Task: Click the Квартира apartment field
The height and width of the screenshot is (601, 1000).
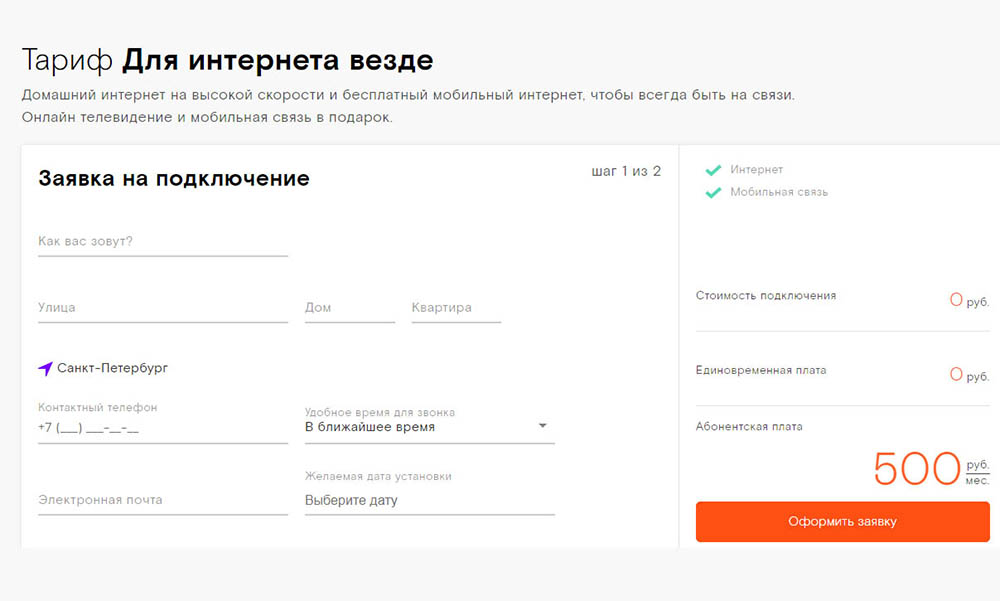Action: pos(455,308)
